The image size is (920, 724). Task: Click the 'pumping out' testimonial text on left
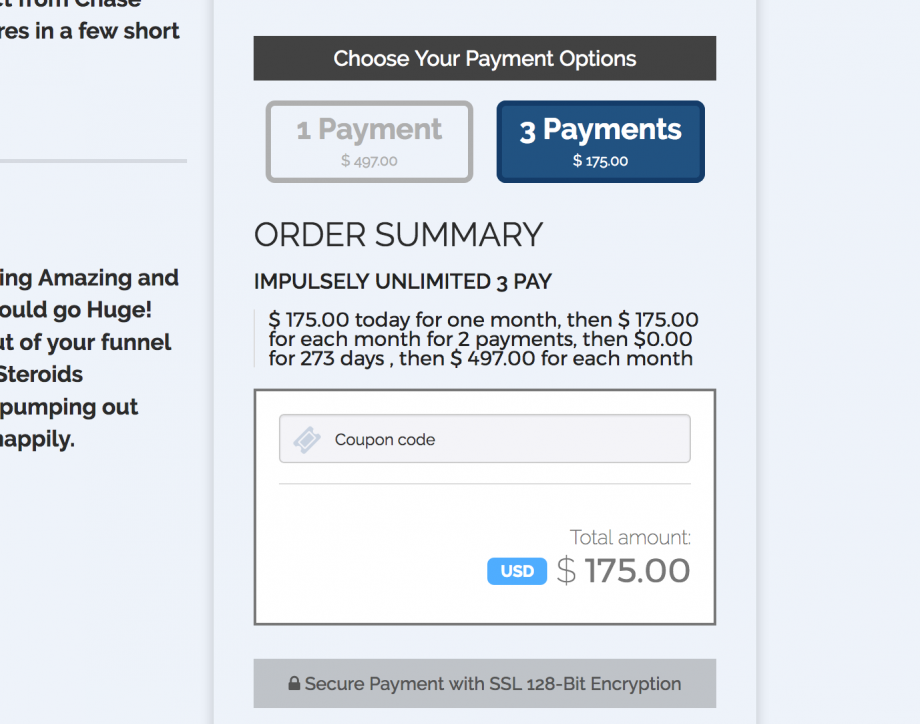70,407
